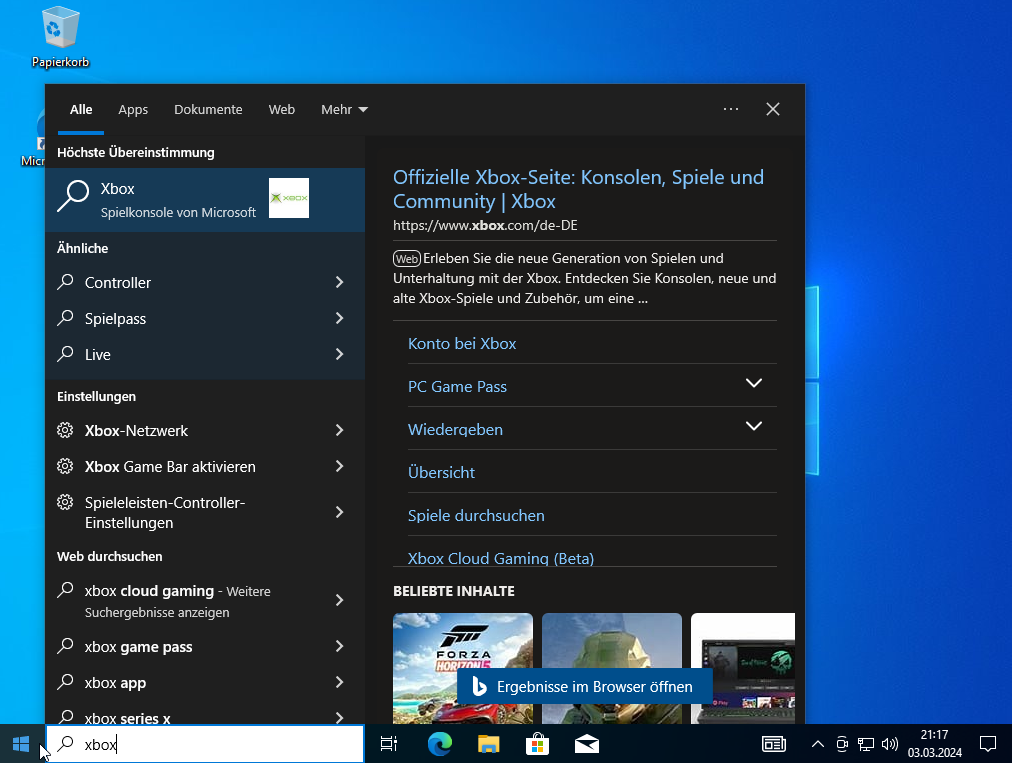Image resolution: width=1012 pixels, height=763 pixels.
Task: Open Microsoft Store from the taskbar
Action: [x=537, y=744]
